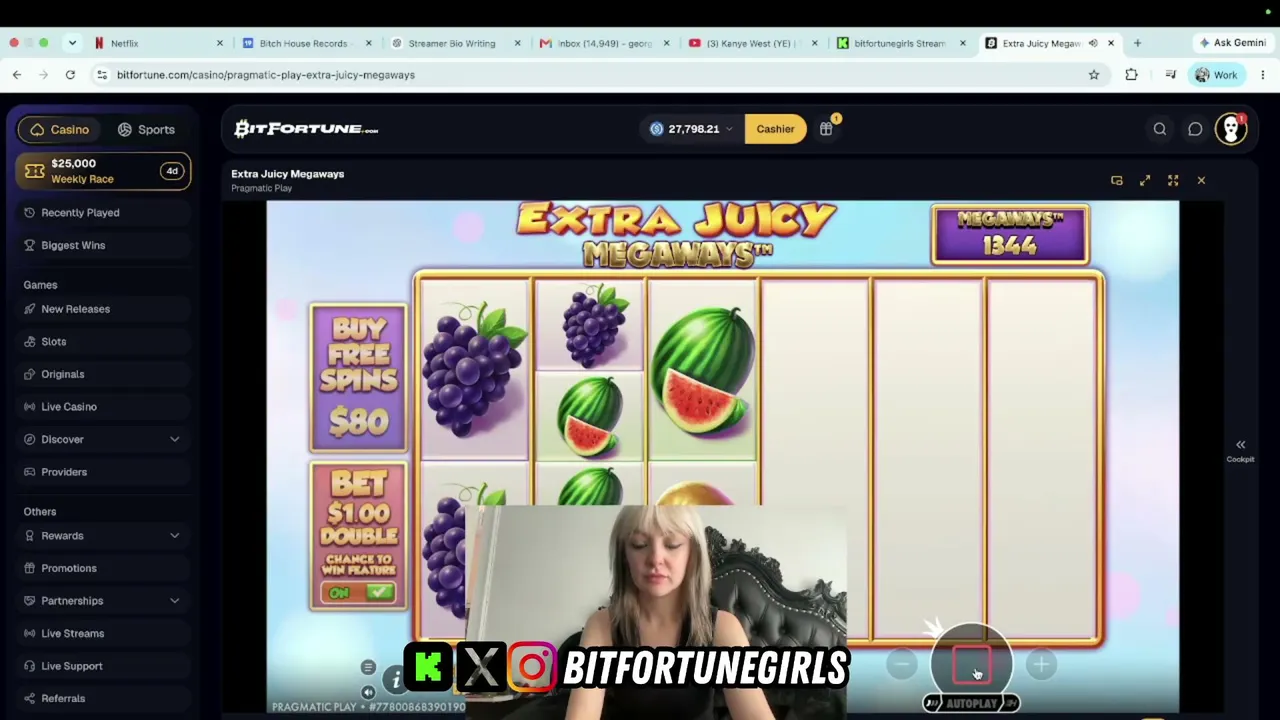The height and width of the screenshot is (720, 1280).
Task: View site information icon in address bar
Action: tap(102, 75)
